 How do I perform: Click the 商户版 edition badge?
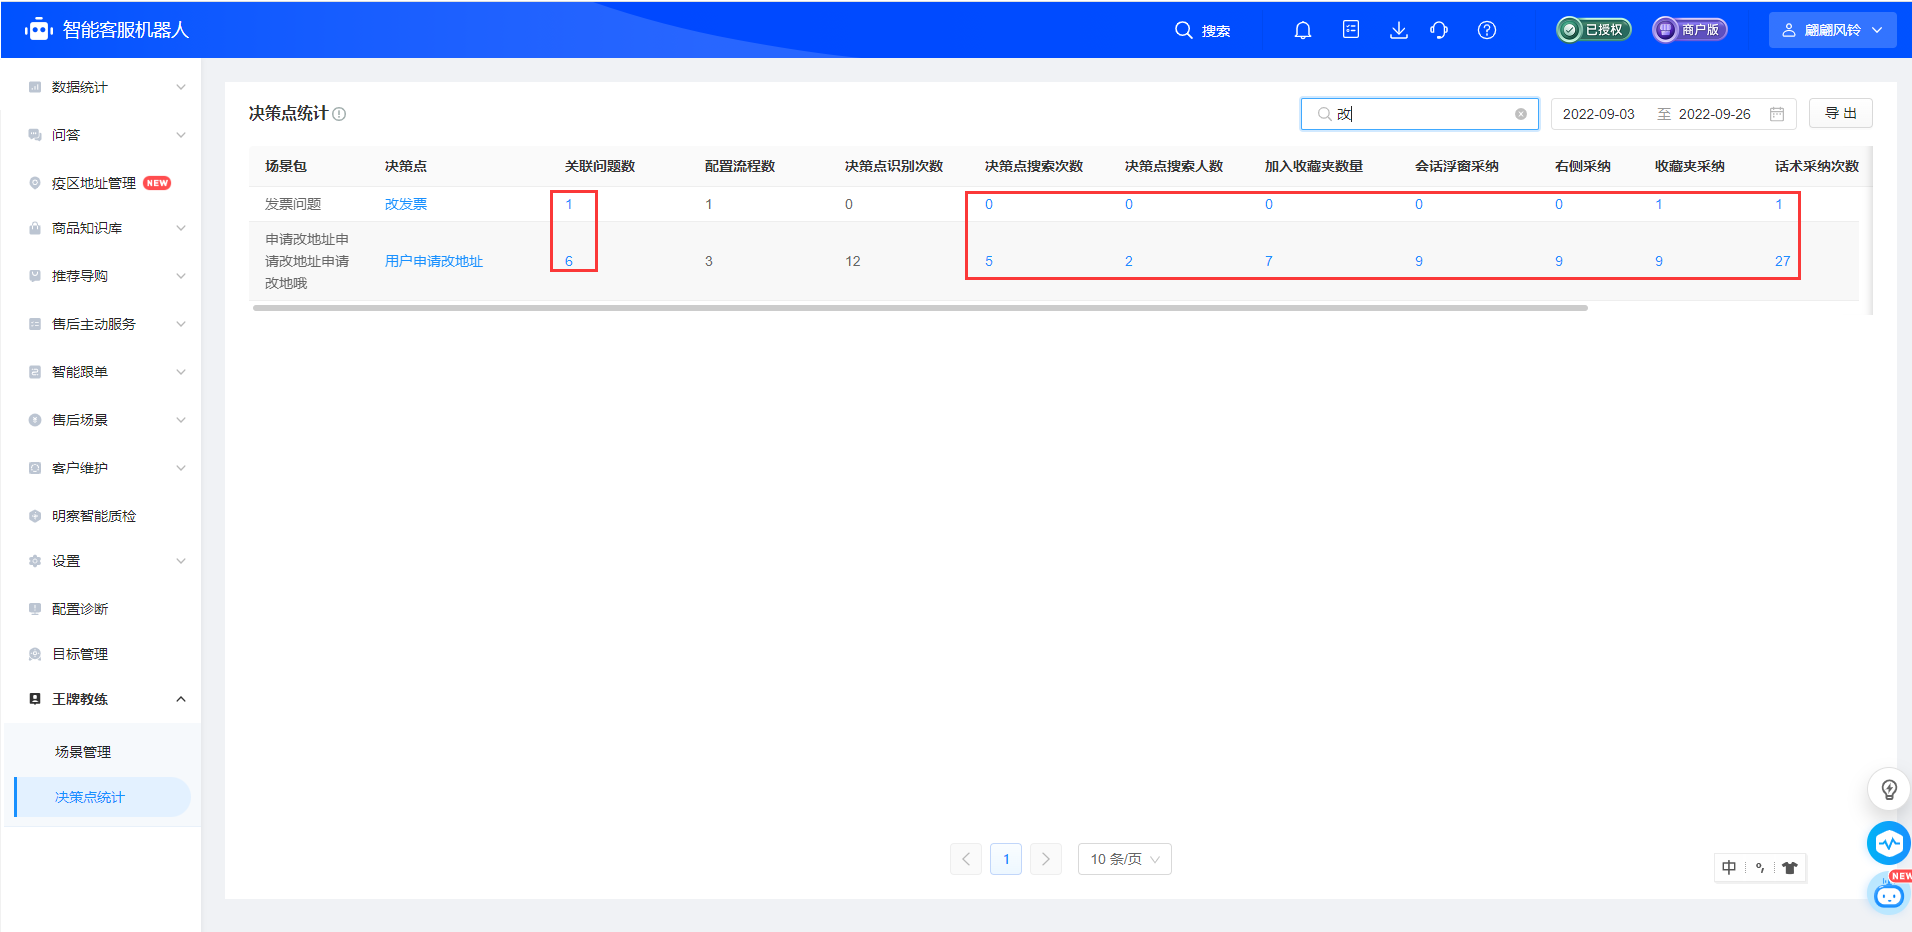click(x=1690, y=30)
